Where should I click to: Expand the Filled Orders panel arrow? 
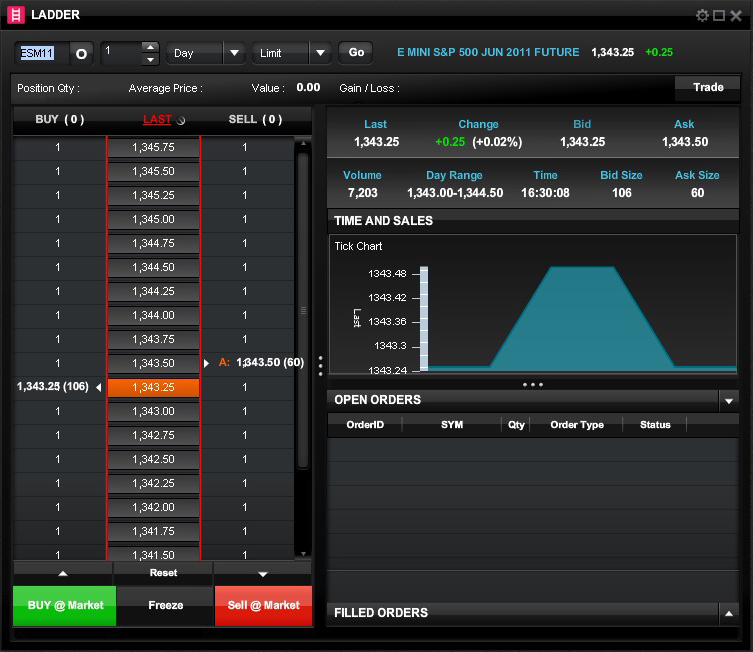pos(729,614)
